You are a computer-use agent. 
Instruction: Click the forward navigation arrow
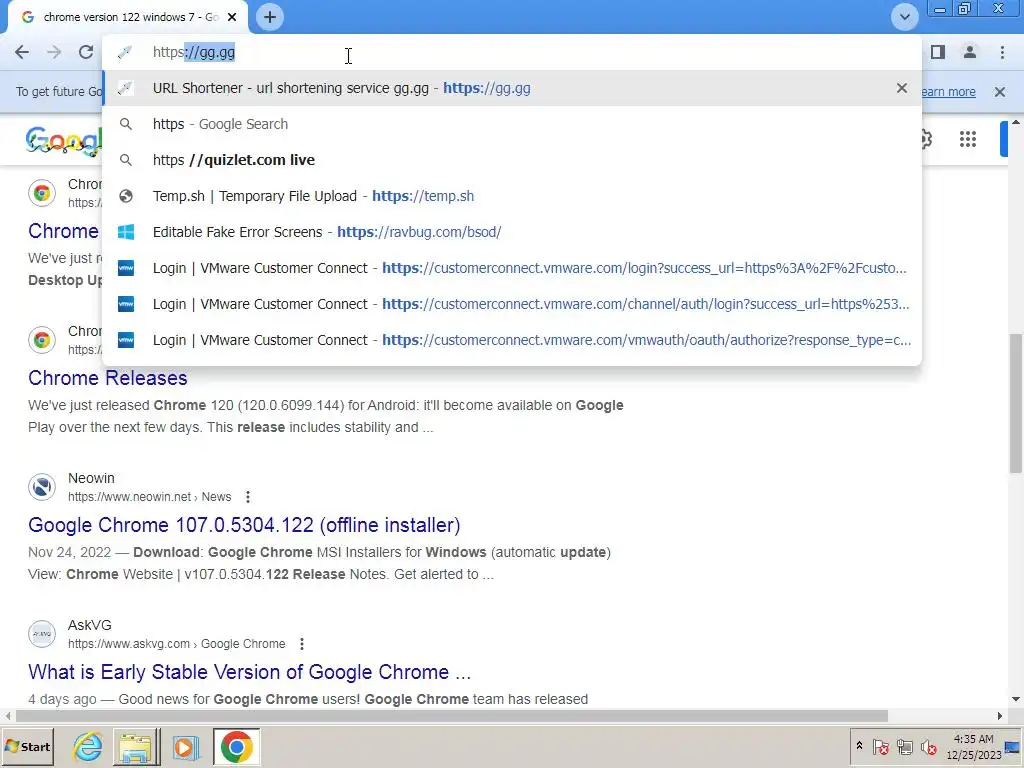point(54,52)
